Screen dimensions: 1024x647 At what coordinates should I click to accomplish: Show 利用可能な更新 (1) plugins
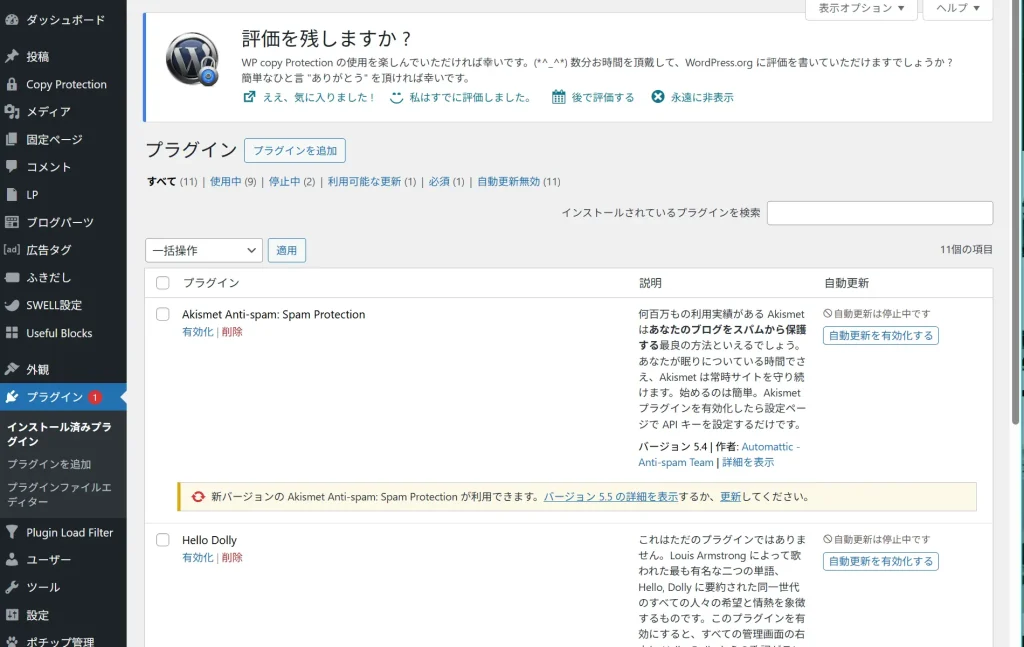point(372,181)
